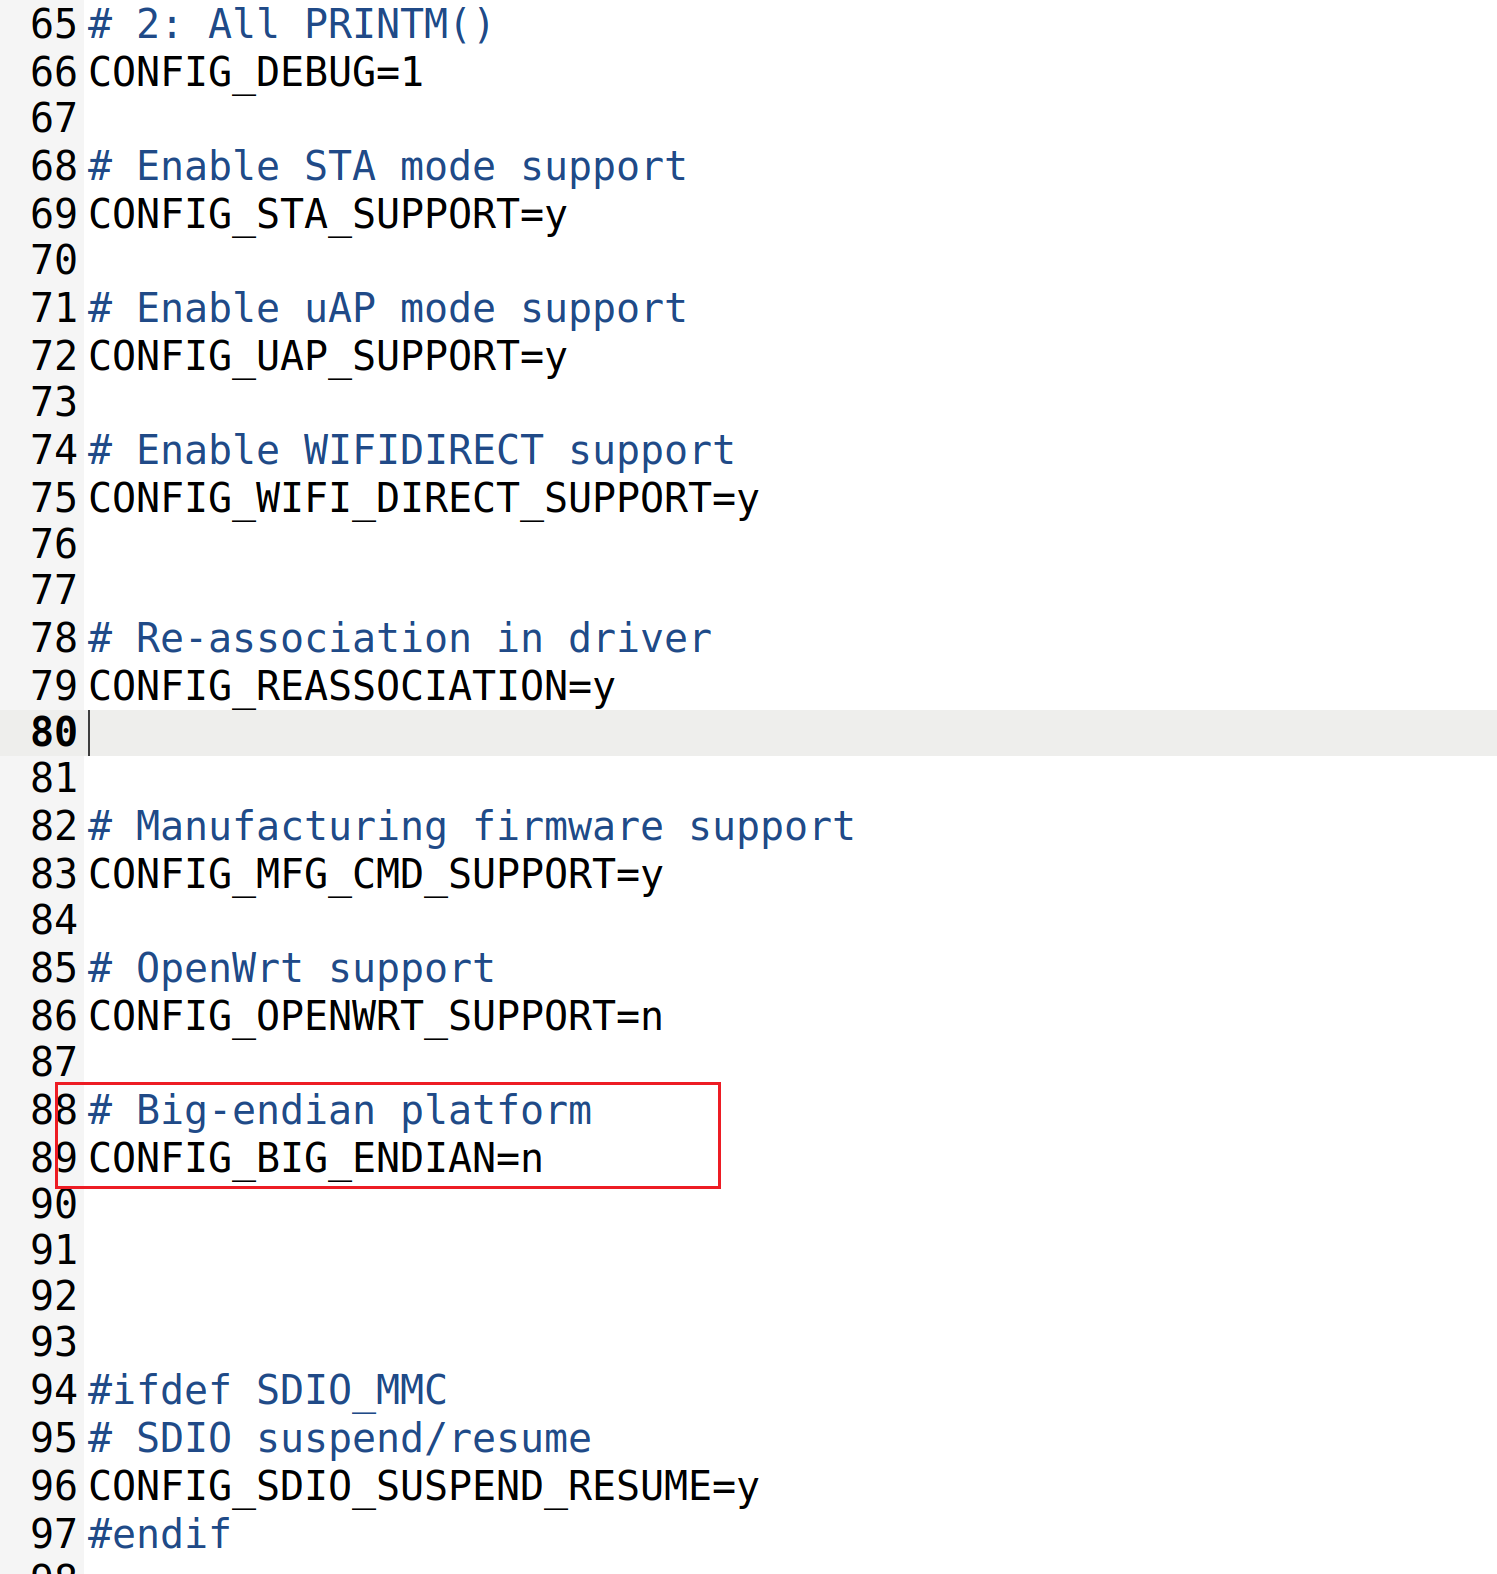Click the CONFIG_REASSOCIATION=y line

coord(351,687)
